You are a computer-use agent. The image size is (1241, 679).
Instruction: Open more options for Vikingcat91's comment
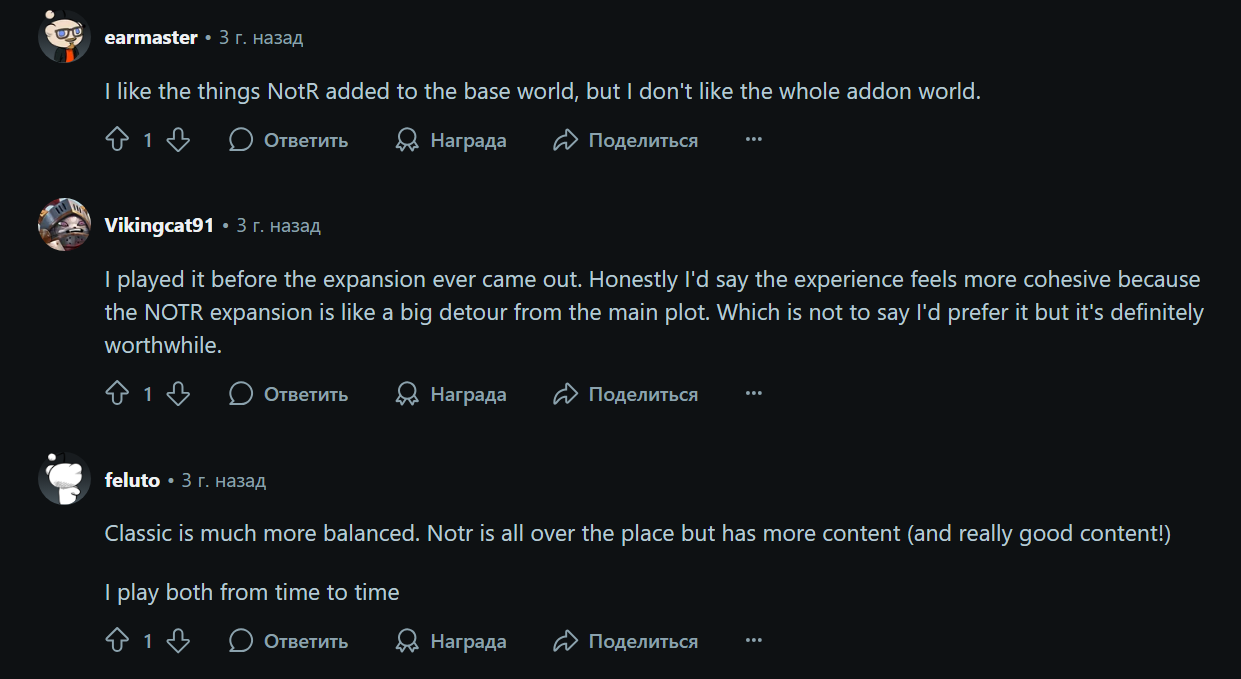[x=754, y=394]
